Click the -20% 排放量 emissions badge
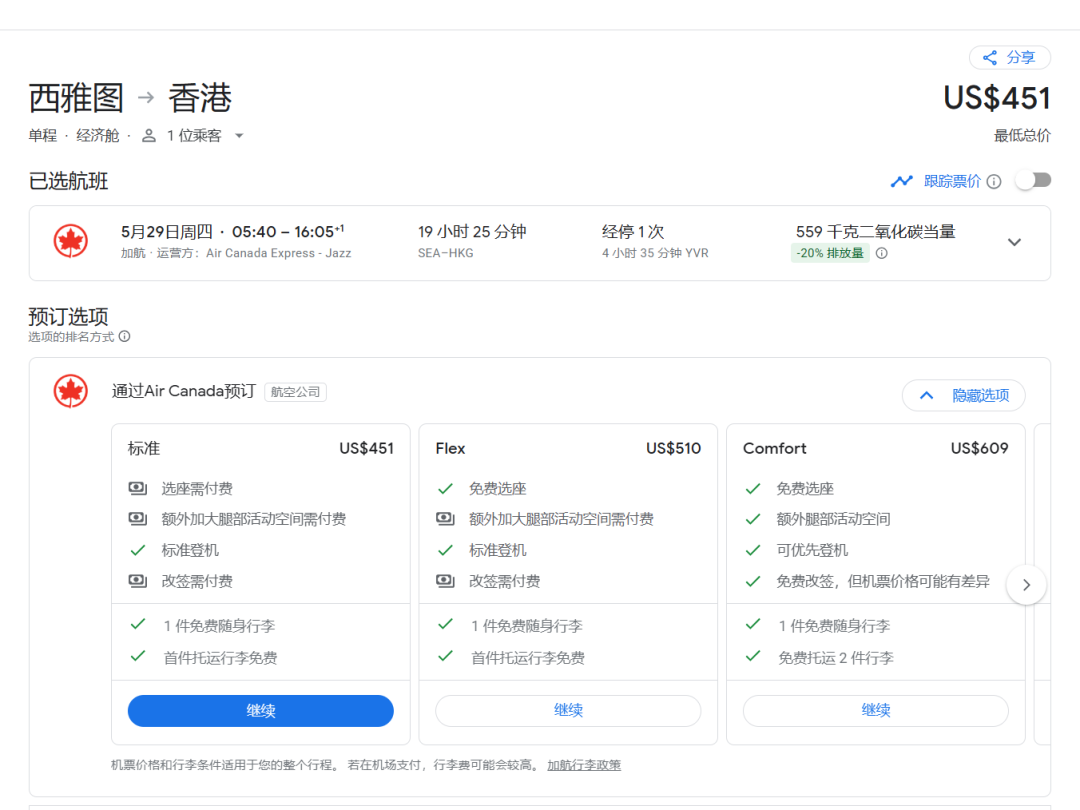This screenshot has height=810, width=1080. point(830,253)
